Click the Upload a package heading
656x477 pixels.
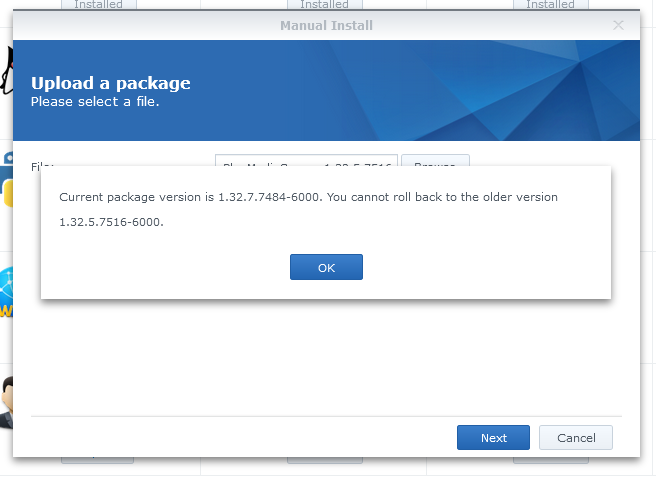110,83
